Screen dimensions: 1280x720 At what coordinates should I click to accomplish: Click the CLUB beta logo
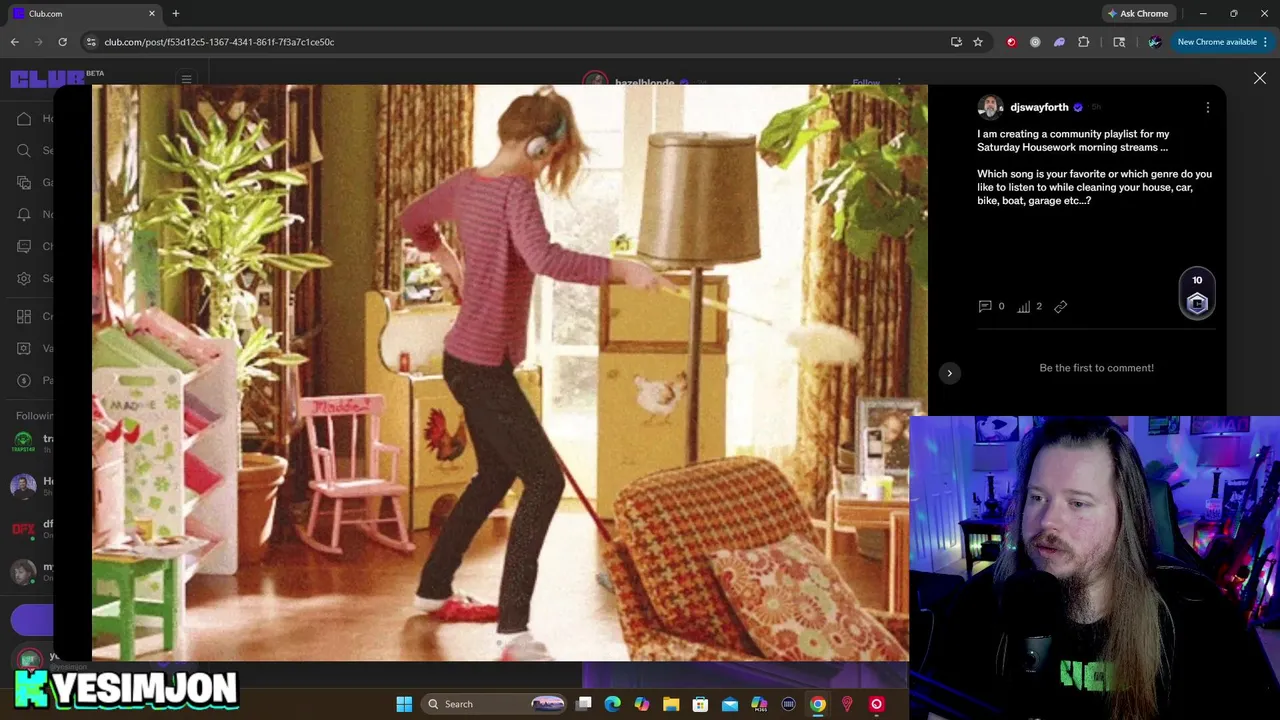[57, 78]
